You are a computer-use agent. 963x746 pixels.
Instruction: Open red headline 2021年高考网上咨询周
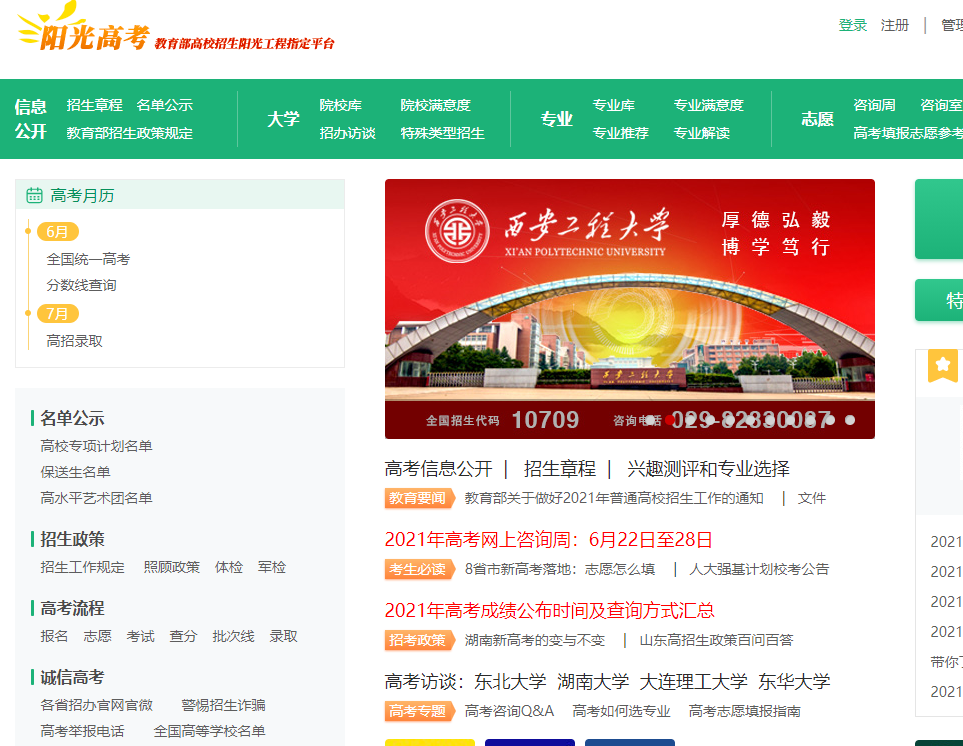548,540
